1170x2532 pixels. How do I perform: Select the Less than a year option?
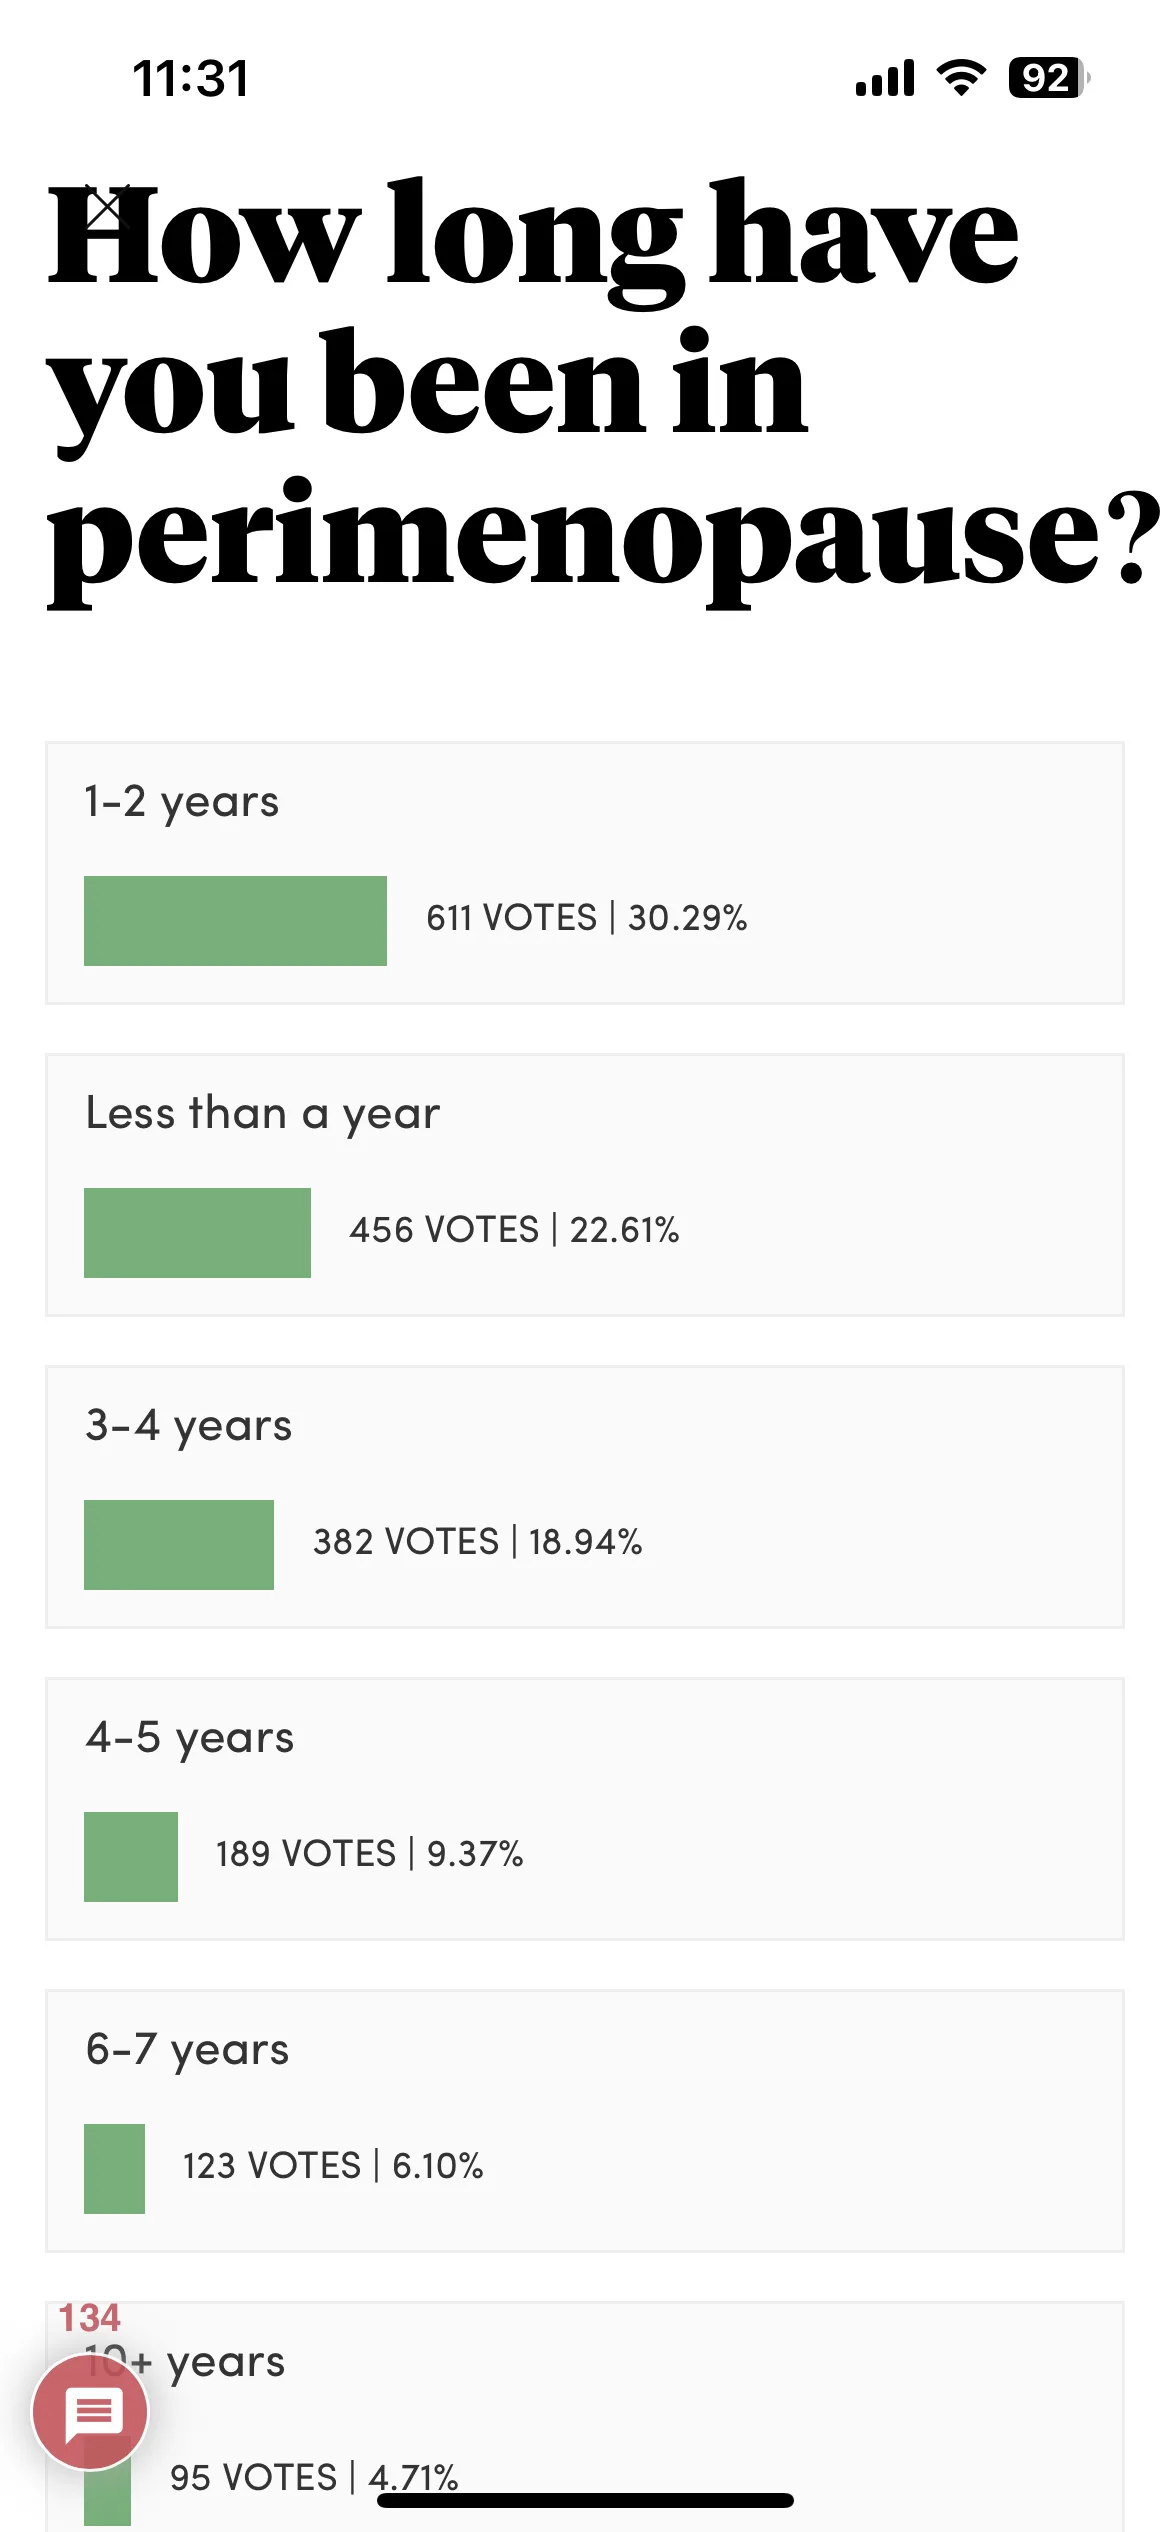[585, 1185]
